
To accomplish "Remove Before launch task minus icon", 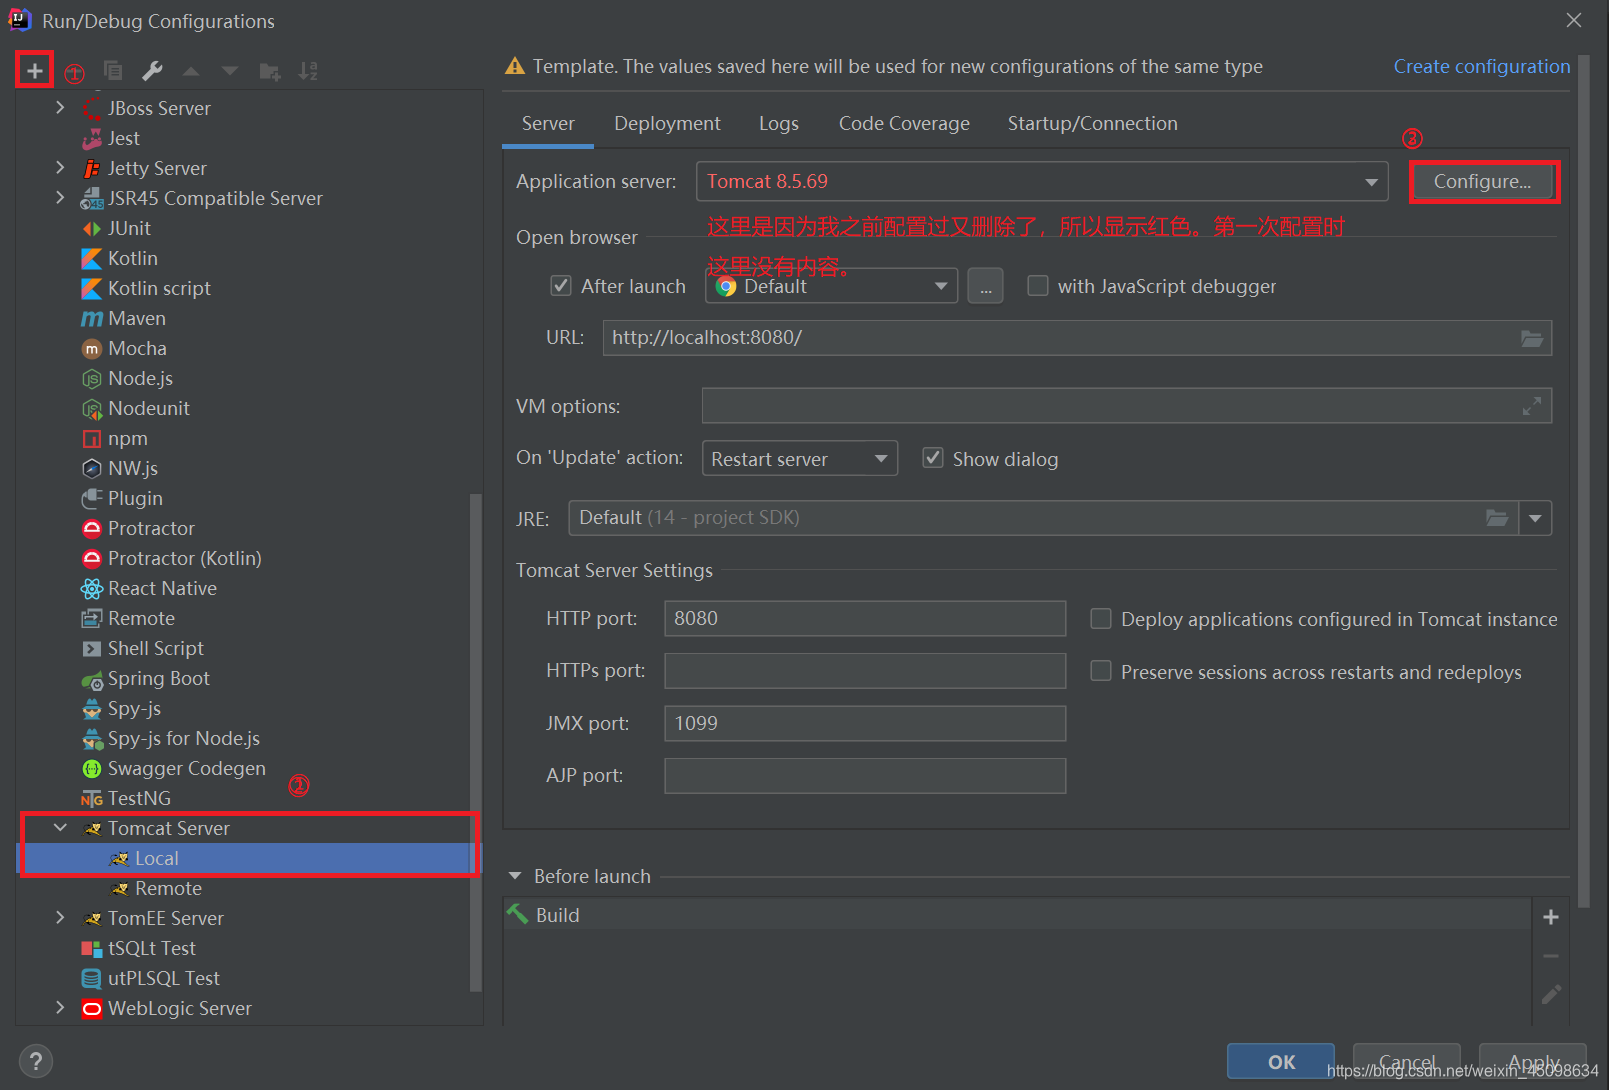I will coord(1551,956).
